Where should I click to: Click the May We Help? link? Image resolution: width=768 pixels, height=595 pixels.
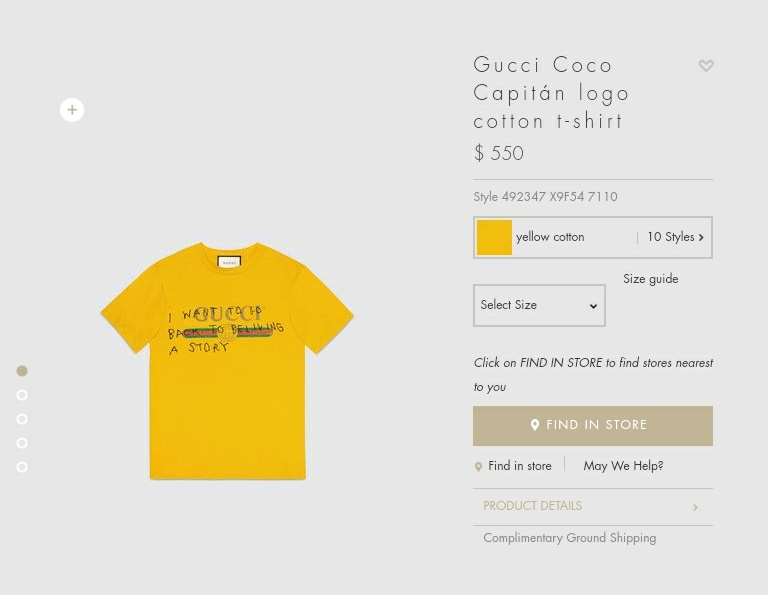tap(623, 466)
